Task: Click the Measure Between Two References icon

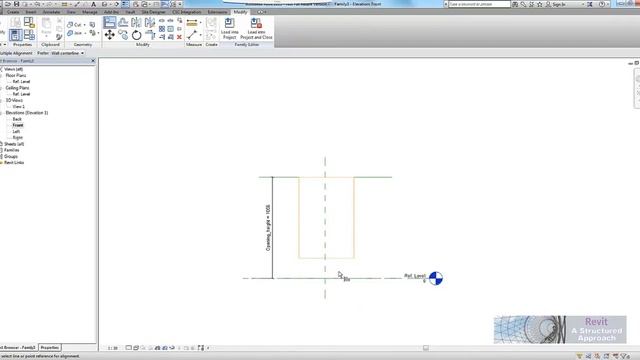Action: tap(192, 35)
